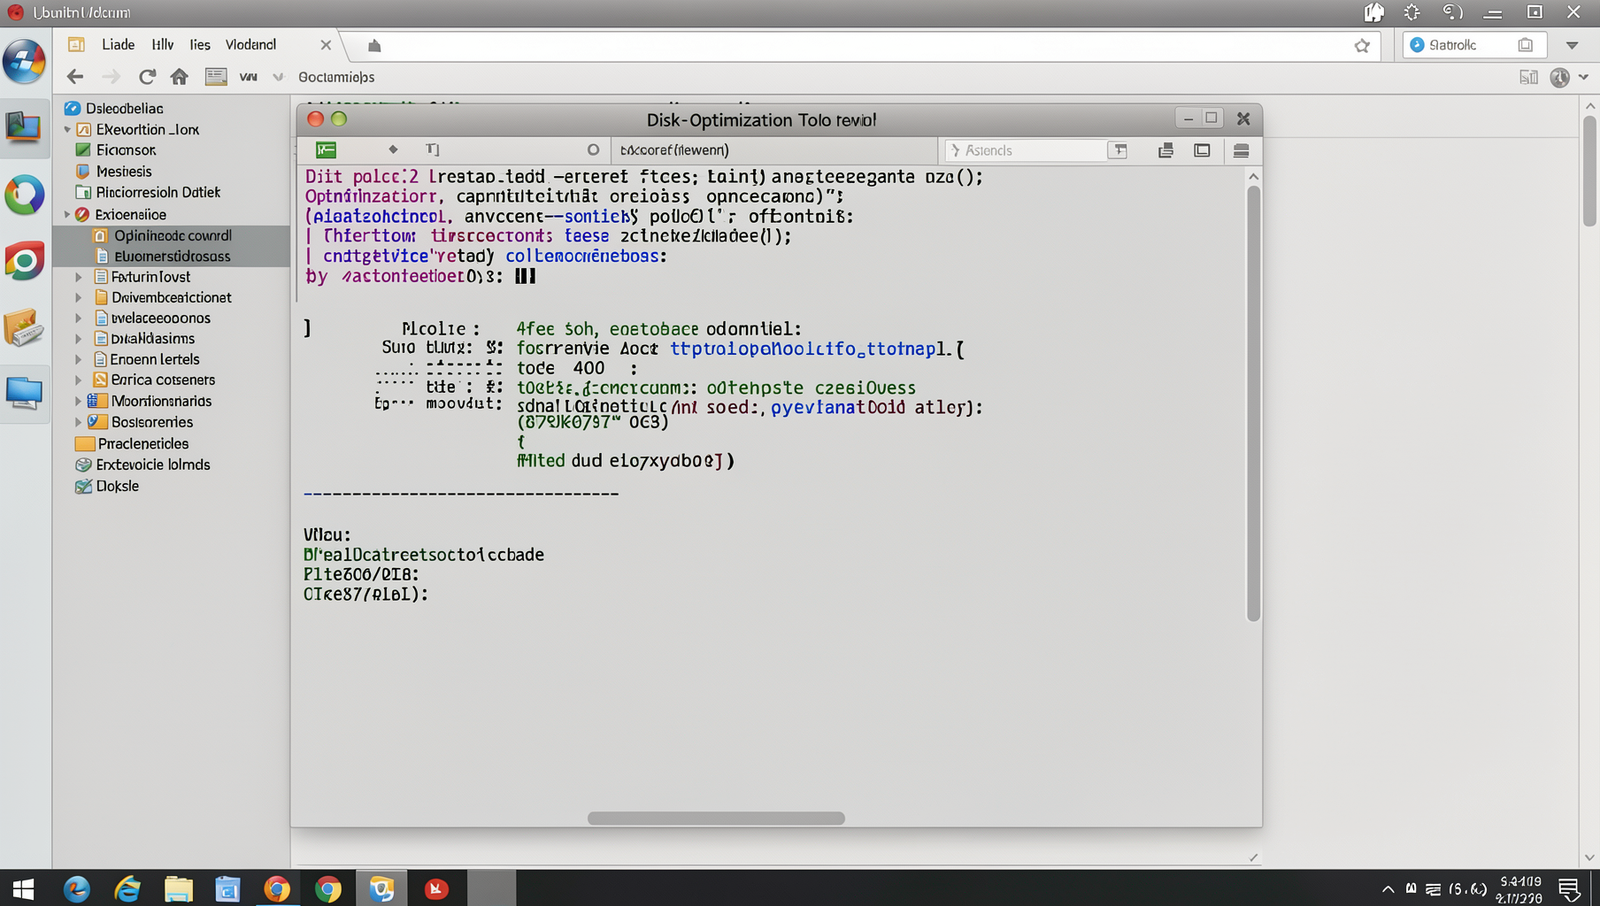Click the Asiencls search field
The width and height of the screenshot is (1600, 906).
[x=1025, y=150]
